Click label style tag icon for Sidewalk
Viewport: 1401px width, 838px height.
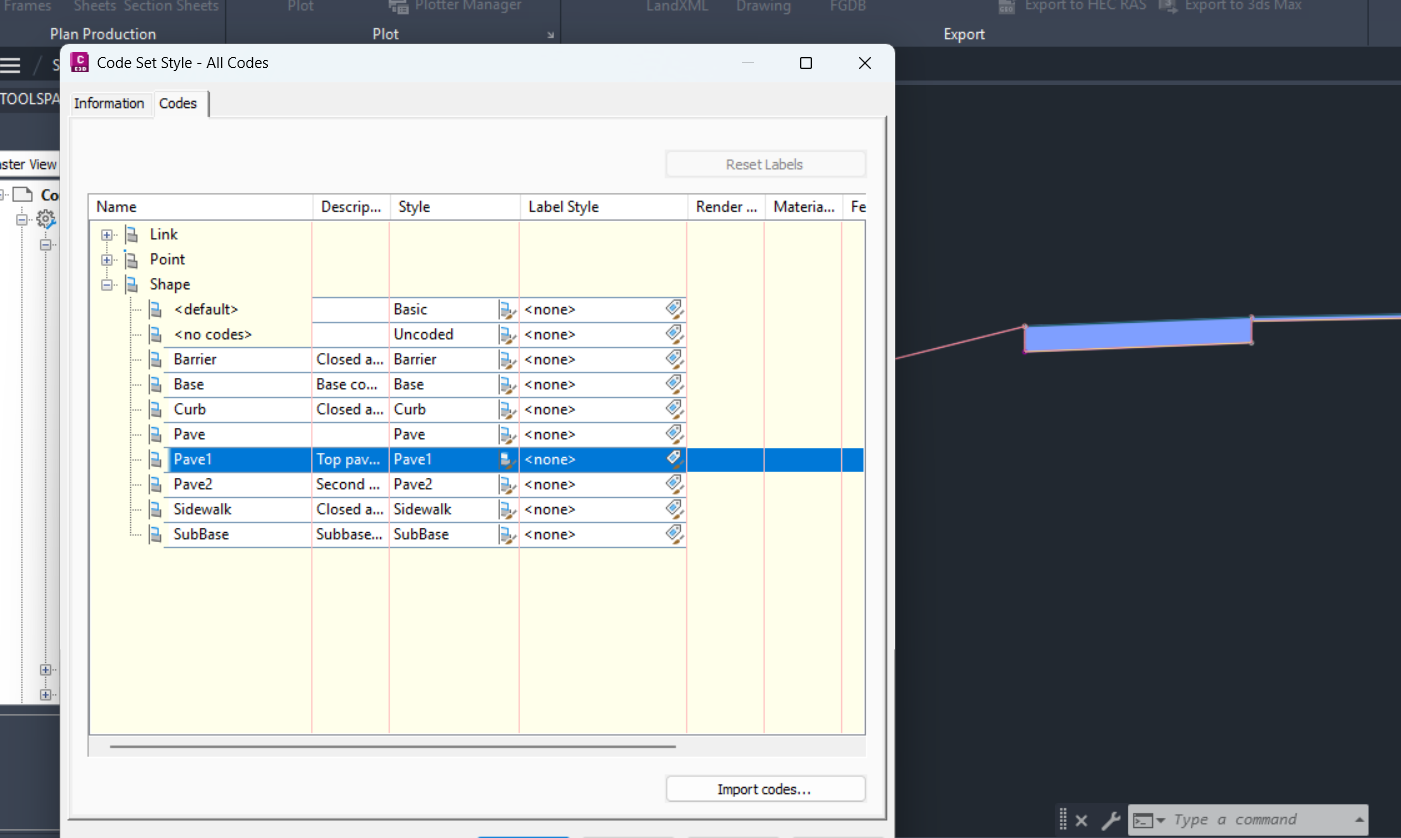[x=674, y=508]
